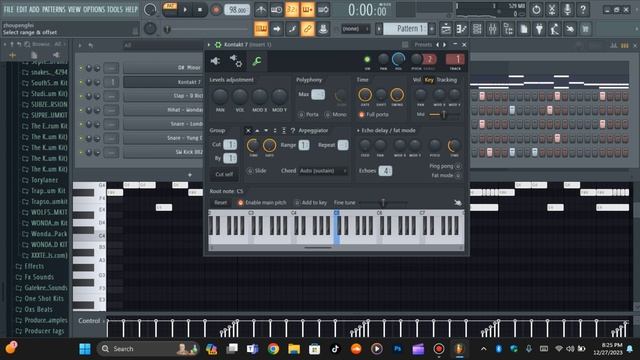Open Kontakt 7 detailed settings gear icon
This screenshot has height=360, width=640.
[236, 61]
